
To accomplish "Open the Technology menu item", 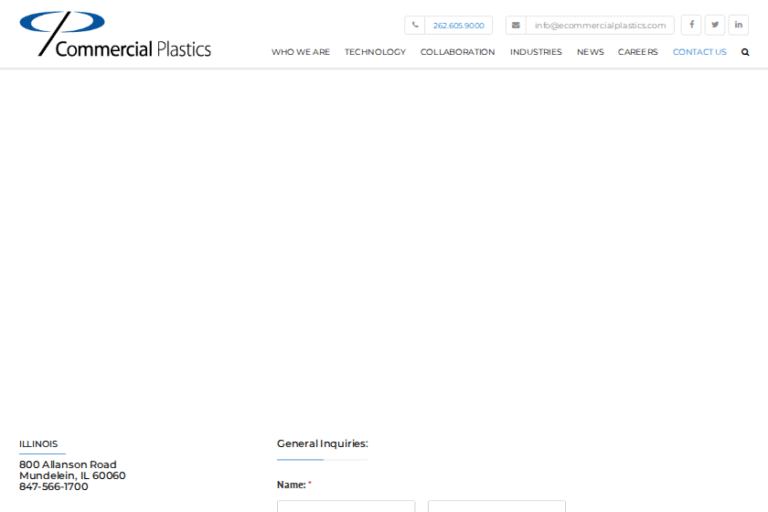I will pyautogui.click(x=375, y=52).
